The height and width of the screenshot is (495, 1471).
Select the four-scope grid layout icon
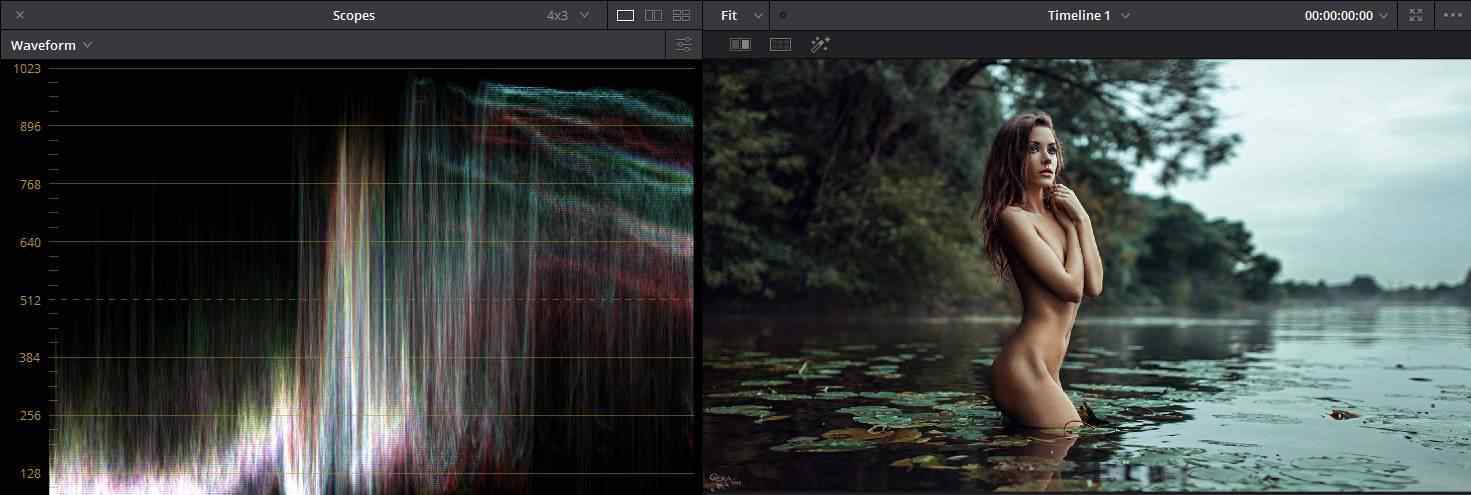click(x=681, y=15)
